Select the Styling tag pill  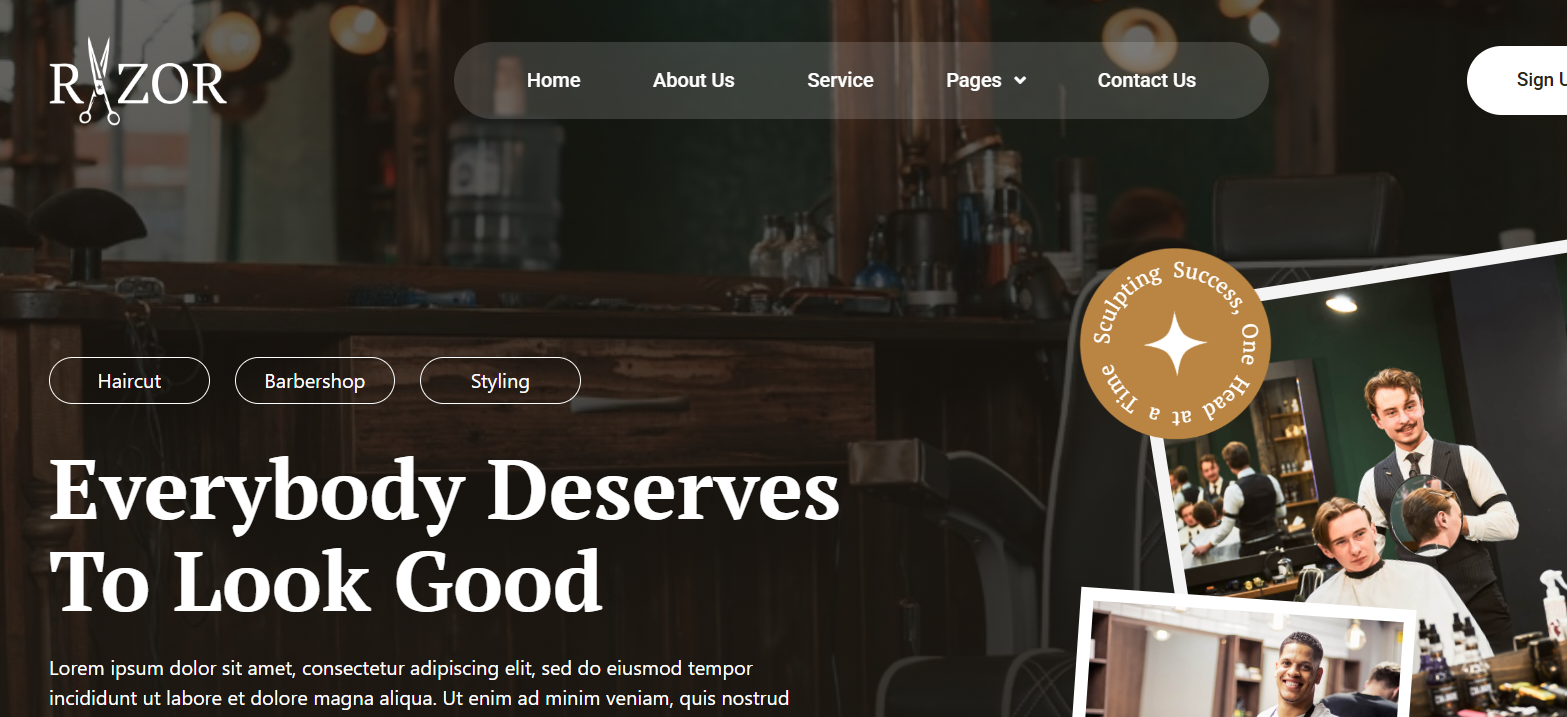(500, 381)
